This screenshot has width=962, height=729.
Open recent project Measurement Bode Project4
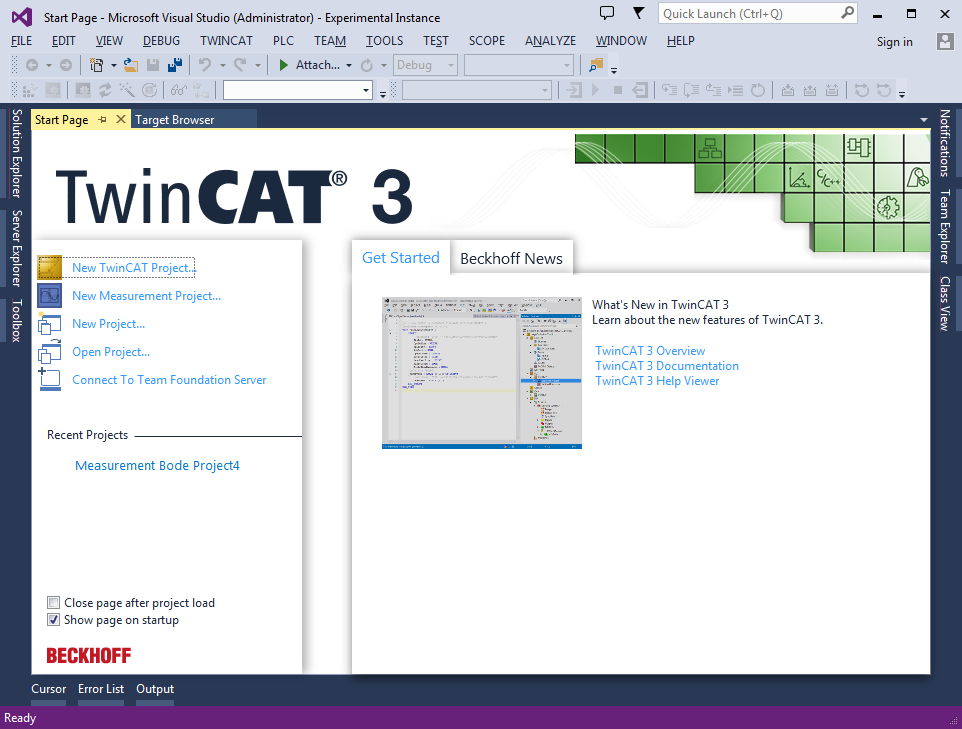(157, 466)
